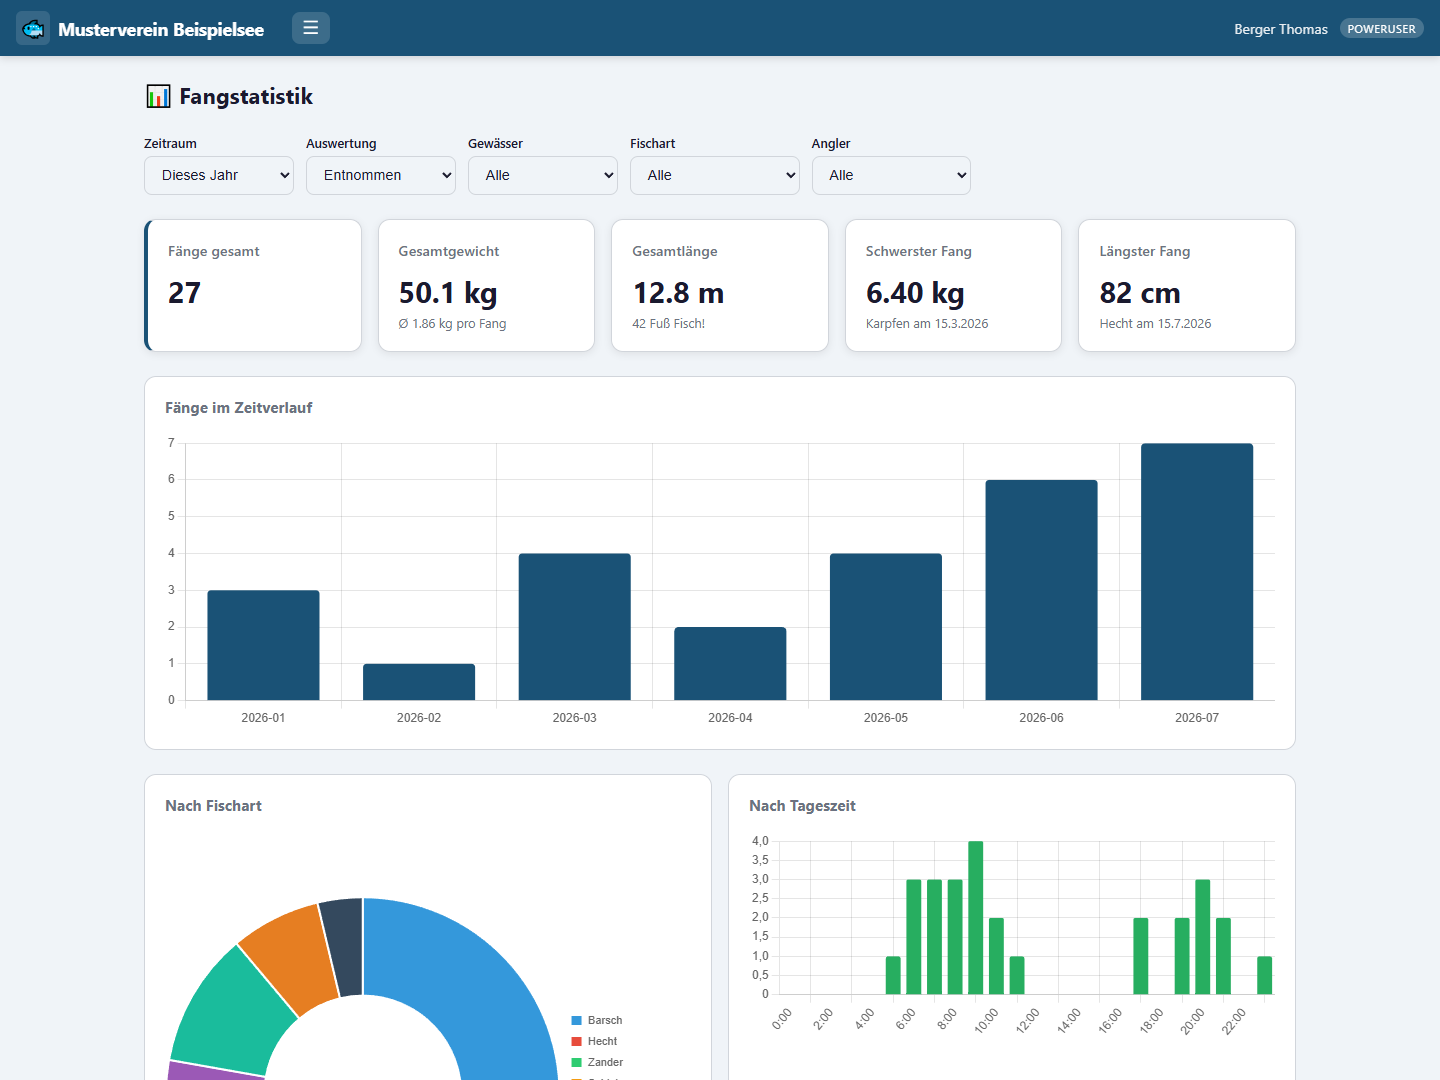Click the Schwerster Fang card label
The height and width of the screenshot is (1080, 1440).
pos(919,252)
